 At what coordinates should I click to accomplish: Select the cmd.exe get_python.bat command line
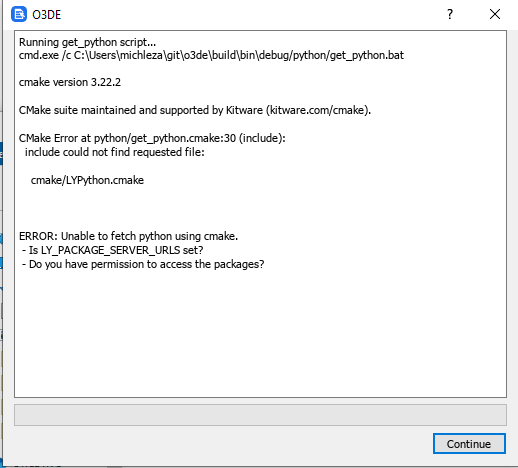(211, 55)
